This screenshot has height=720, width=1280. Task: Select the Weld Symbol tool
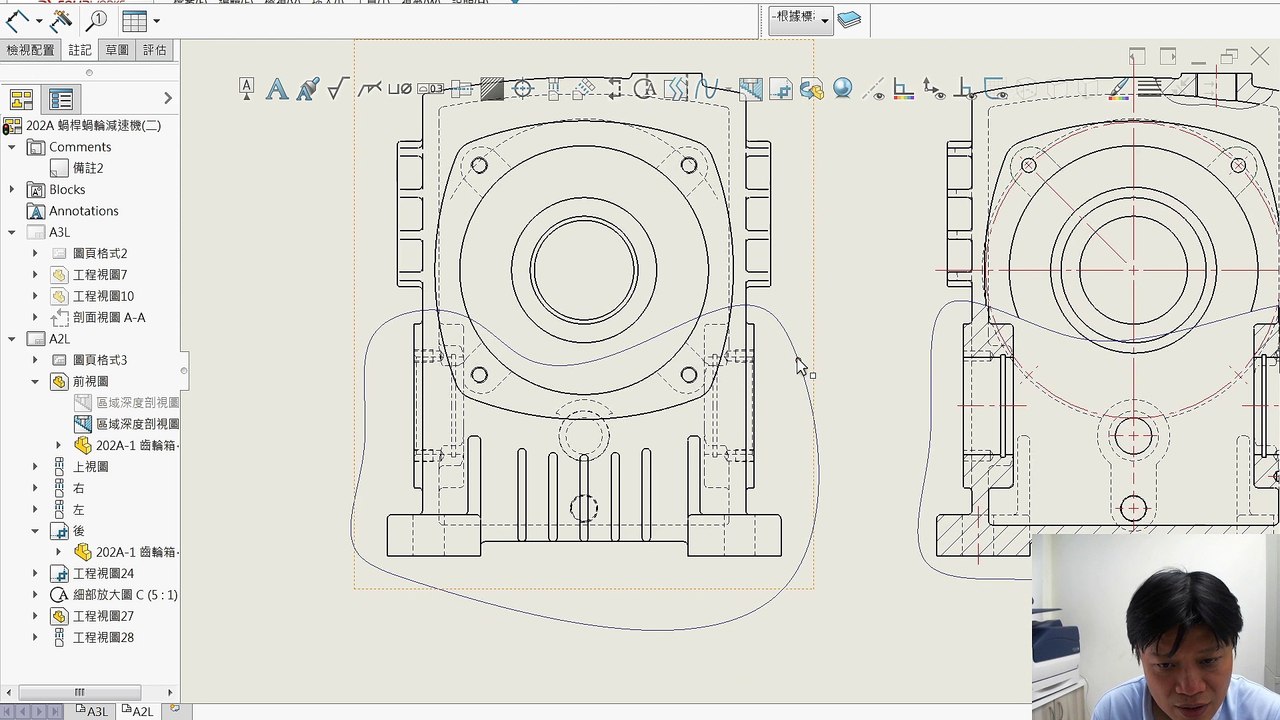[369, 89]
